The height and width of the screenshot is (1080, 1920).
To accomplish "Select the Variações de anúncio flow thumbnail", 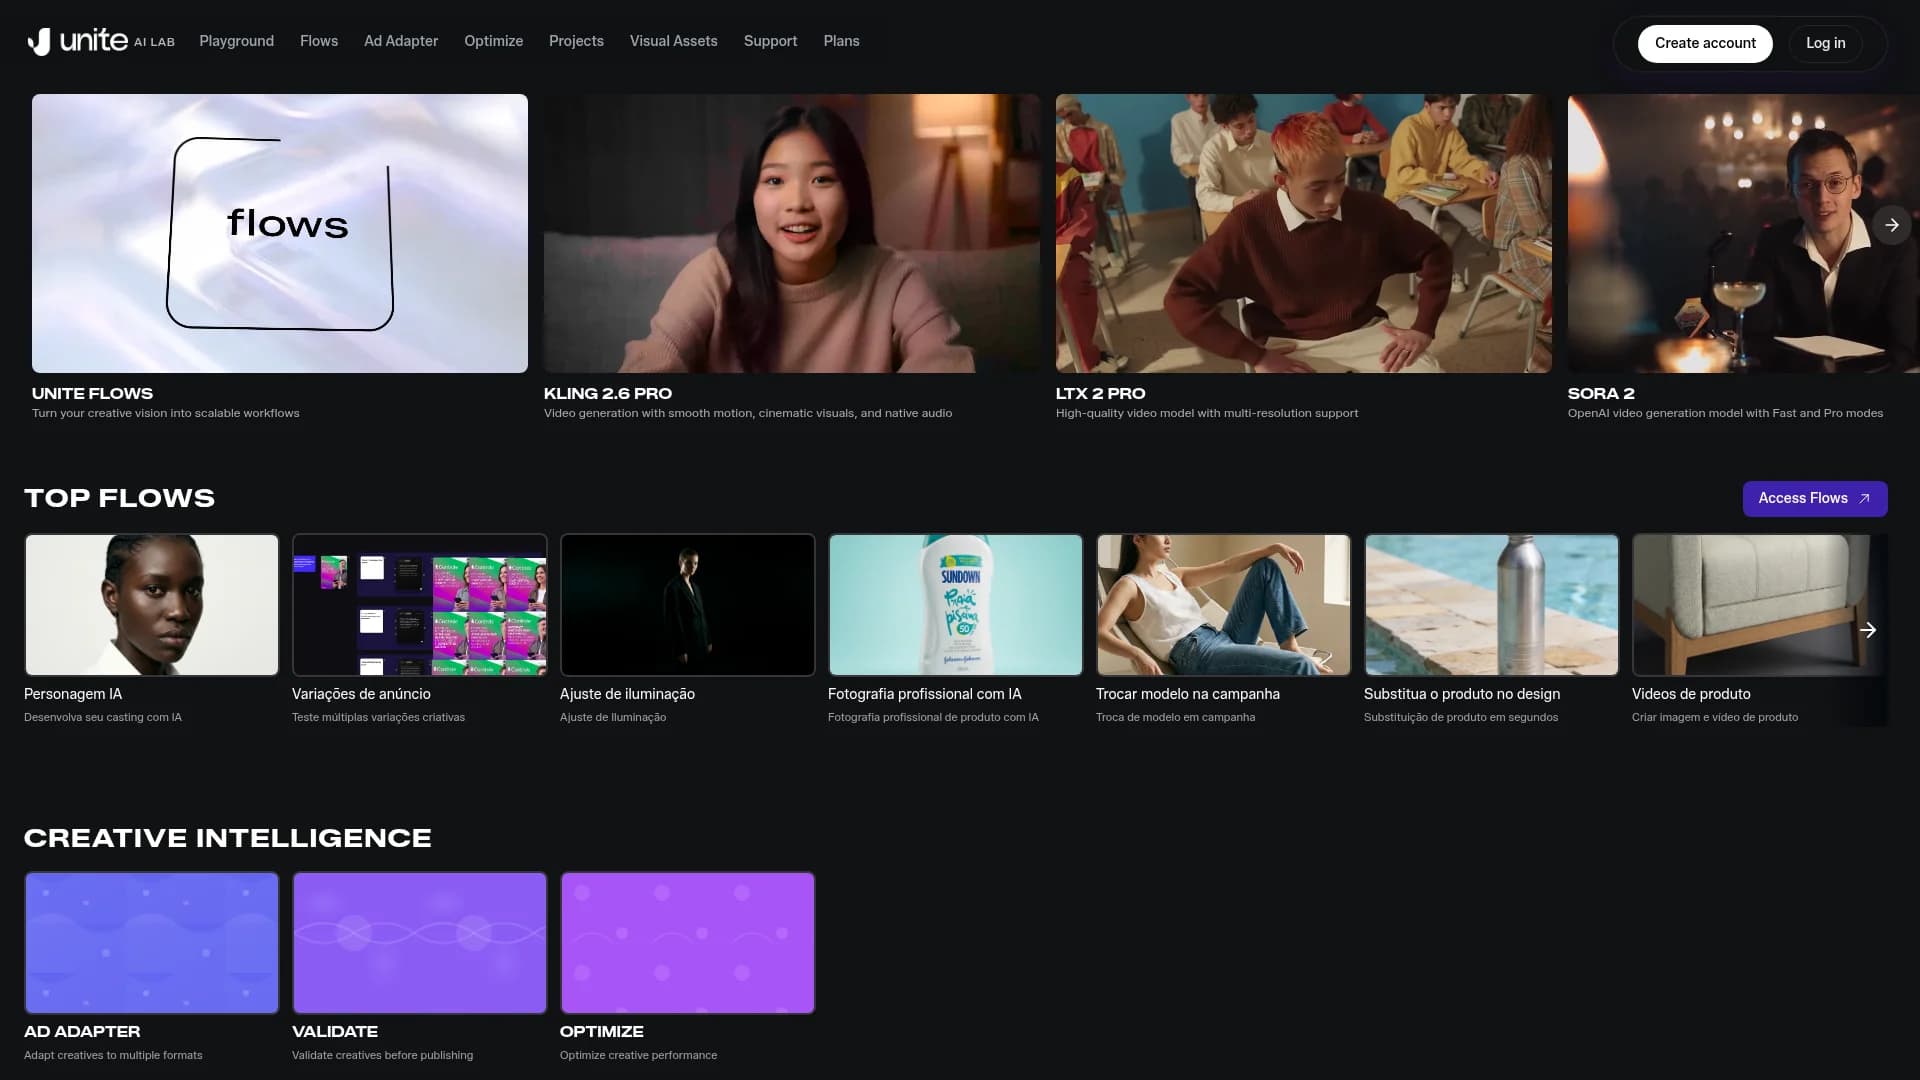I will tap(420, 605).
